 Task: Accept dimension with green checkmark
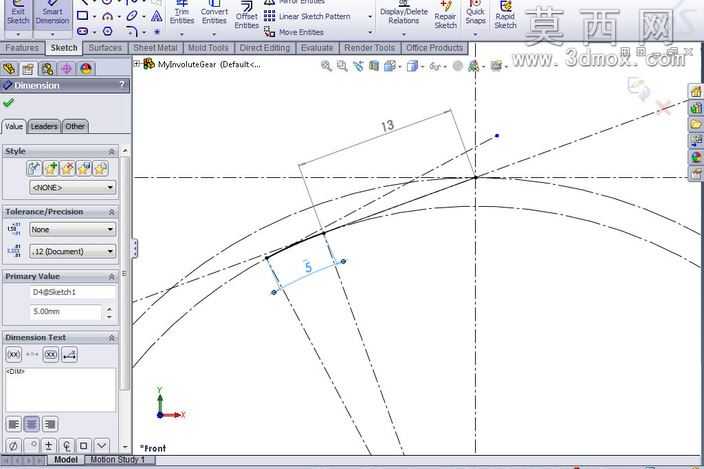click(8, 103)
